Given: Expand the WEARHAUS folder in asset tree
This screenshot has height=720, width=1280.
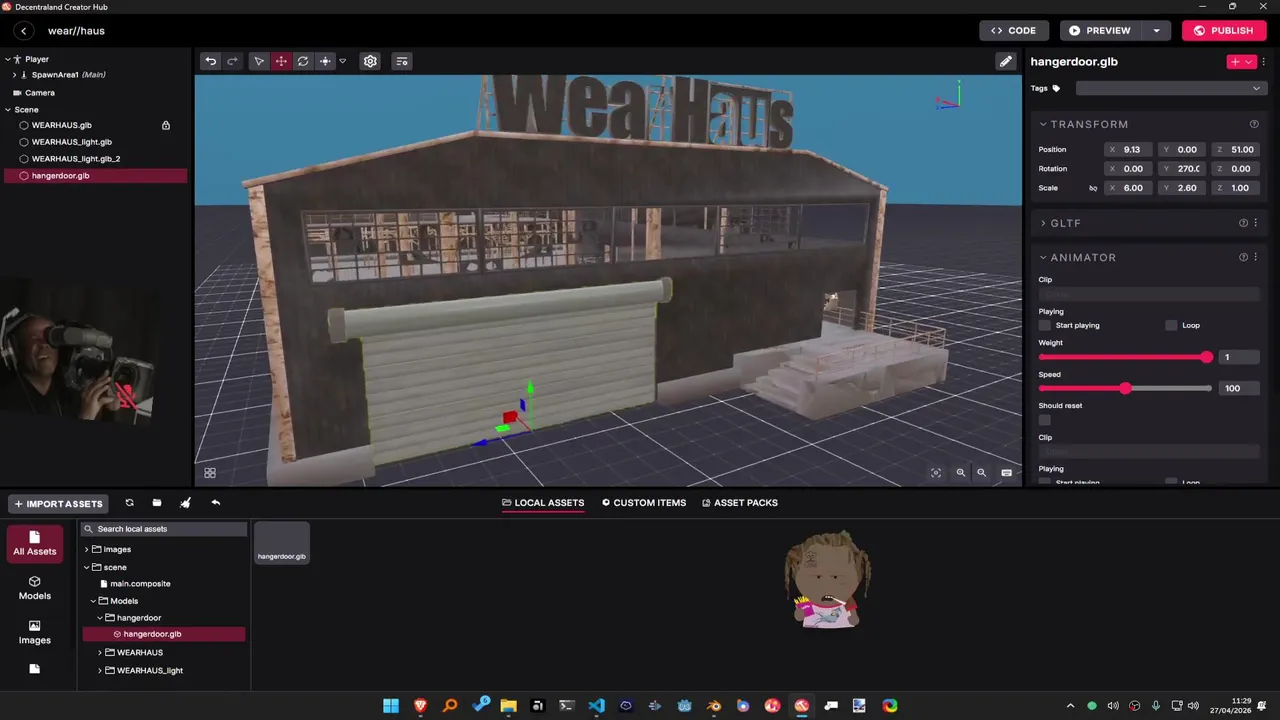Looking at the screenshot, I should pyautogui.click(x=100, y=652).
